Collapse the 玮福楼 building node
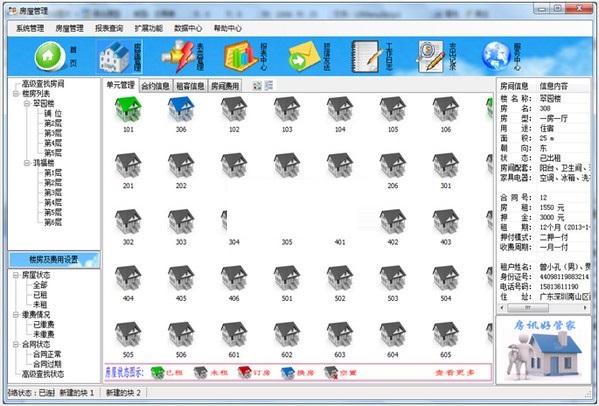Image resolution: width=599 pixels, height=406 pixels. pyautogui.click(x=27, y=163)
